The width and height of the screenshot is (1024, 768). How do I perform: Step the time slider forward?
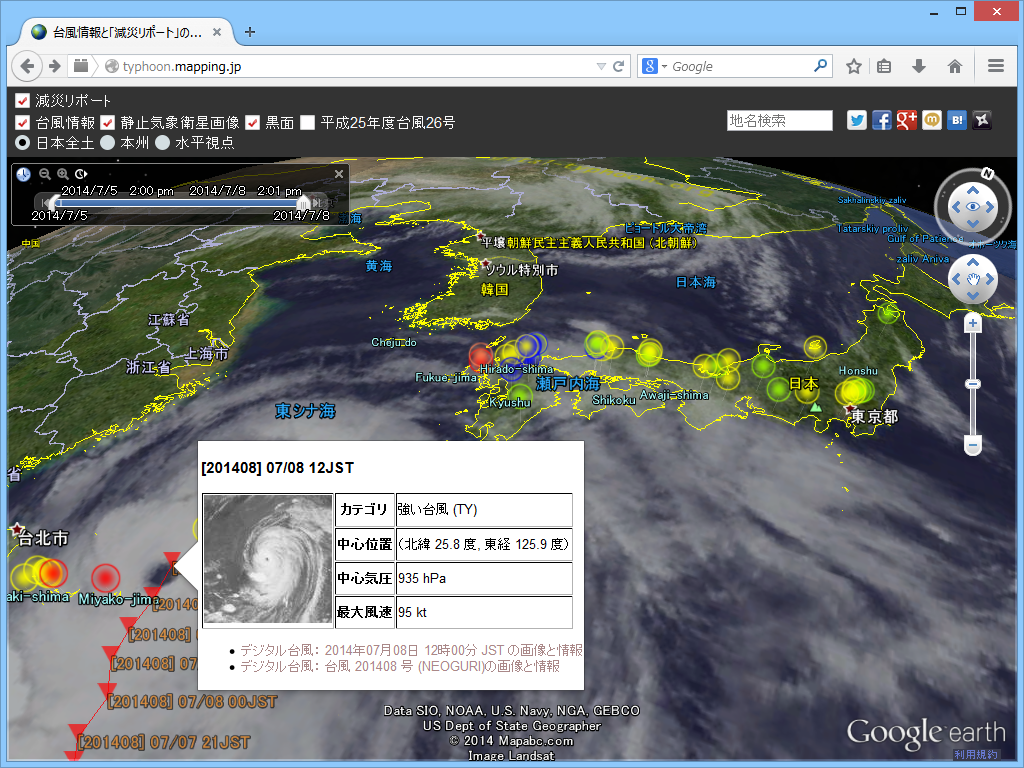(x=317, y=203)
